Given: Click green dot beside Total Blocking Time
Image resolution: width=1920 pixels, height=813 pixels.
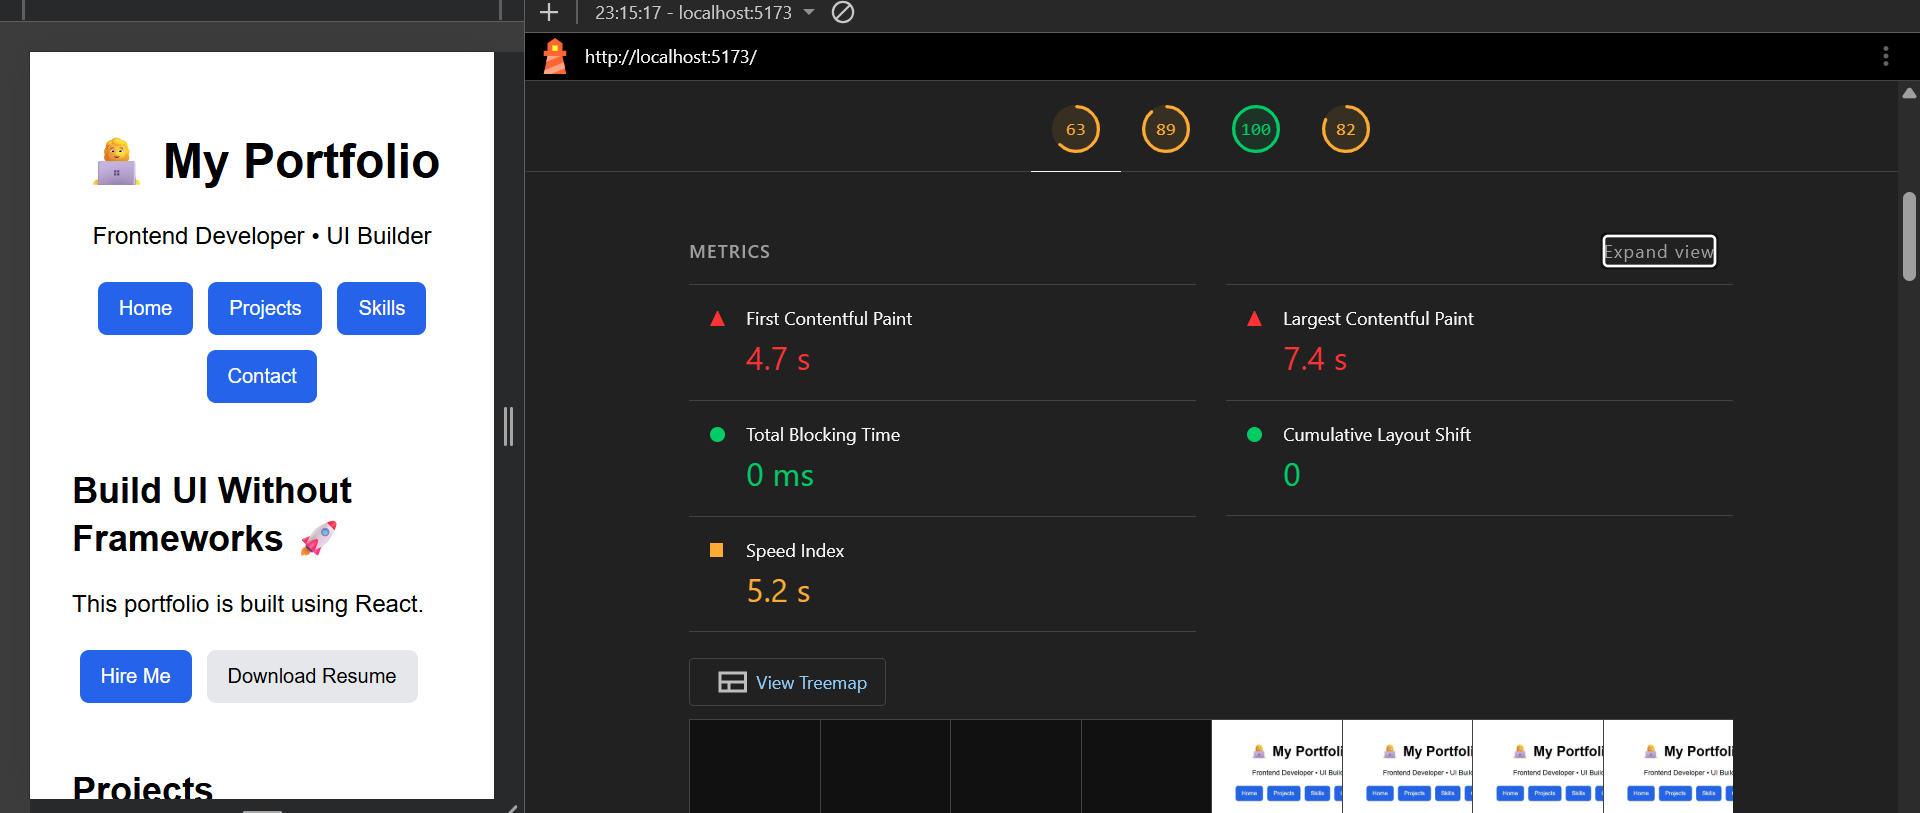Looking at the screenshot, I should 717,434.
